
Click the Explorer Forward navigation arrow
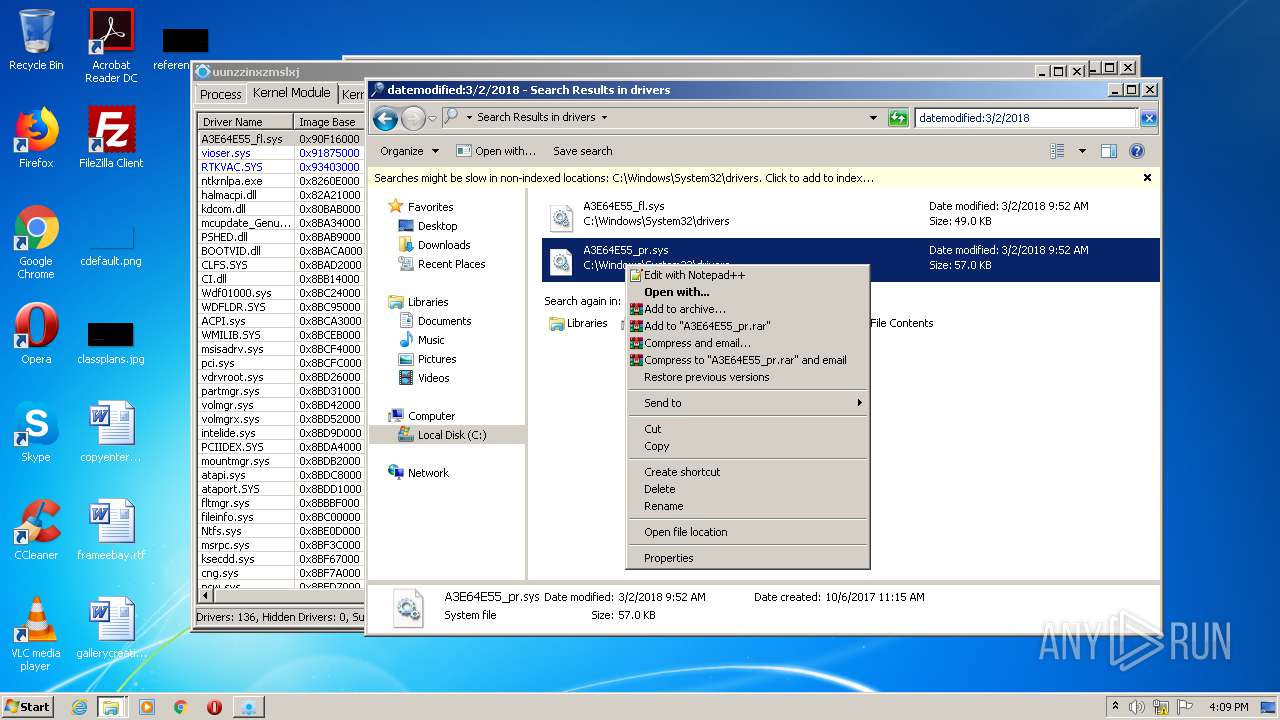(x=413, y=118)
